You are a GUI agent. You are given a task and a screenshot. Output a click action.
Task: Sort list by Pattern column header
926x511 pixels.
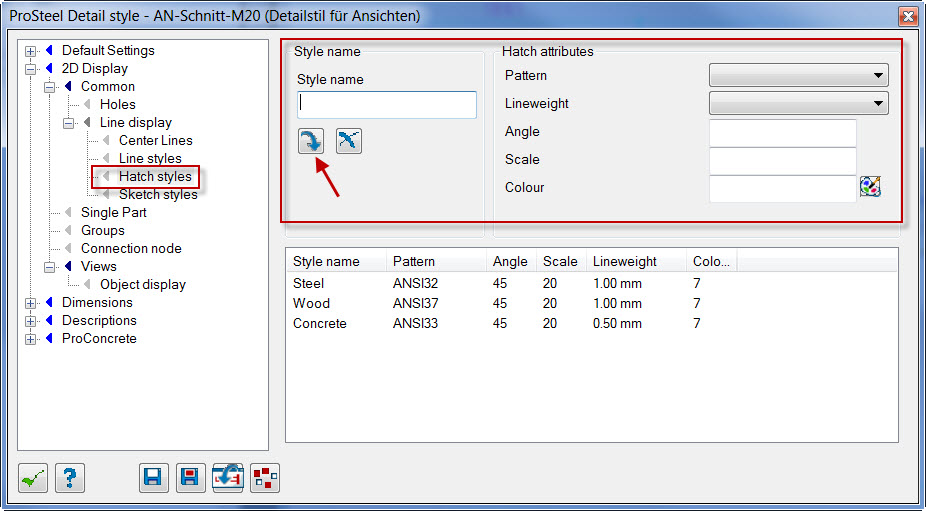click(x=436, y=261)
